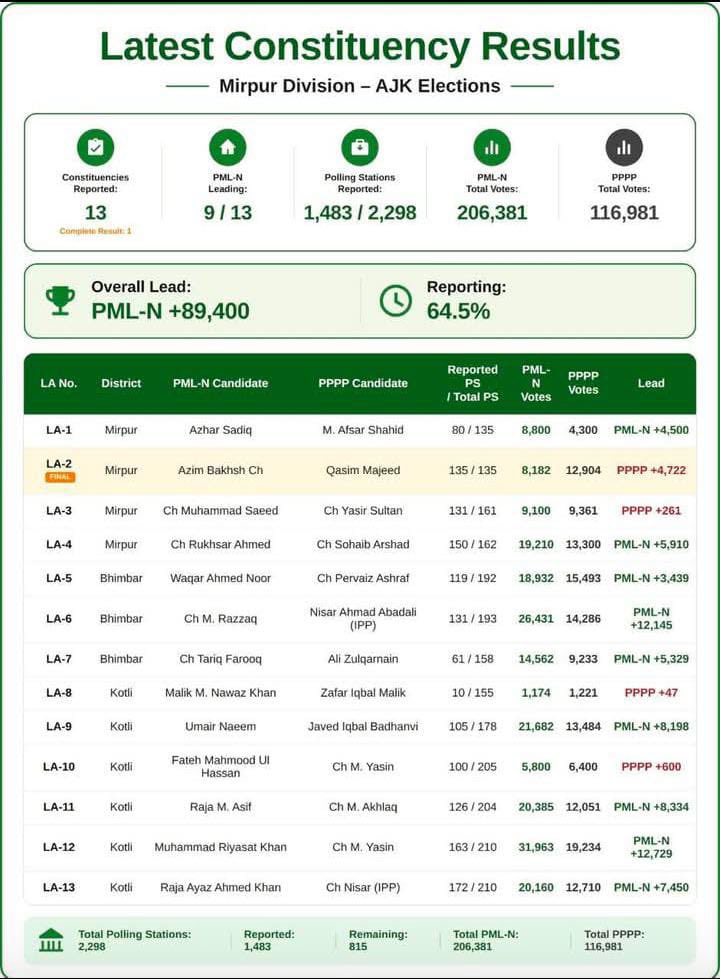Click candidate Javed Iqbal Badhanvi
720x979 pixels.
pyautogui.click(x=363, y=726)
